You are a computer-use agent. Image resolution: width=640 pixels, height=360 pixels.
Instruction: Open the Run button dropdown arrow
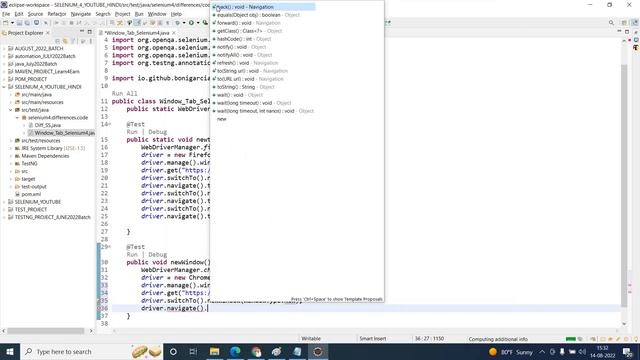coord(198,23)
